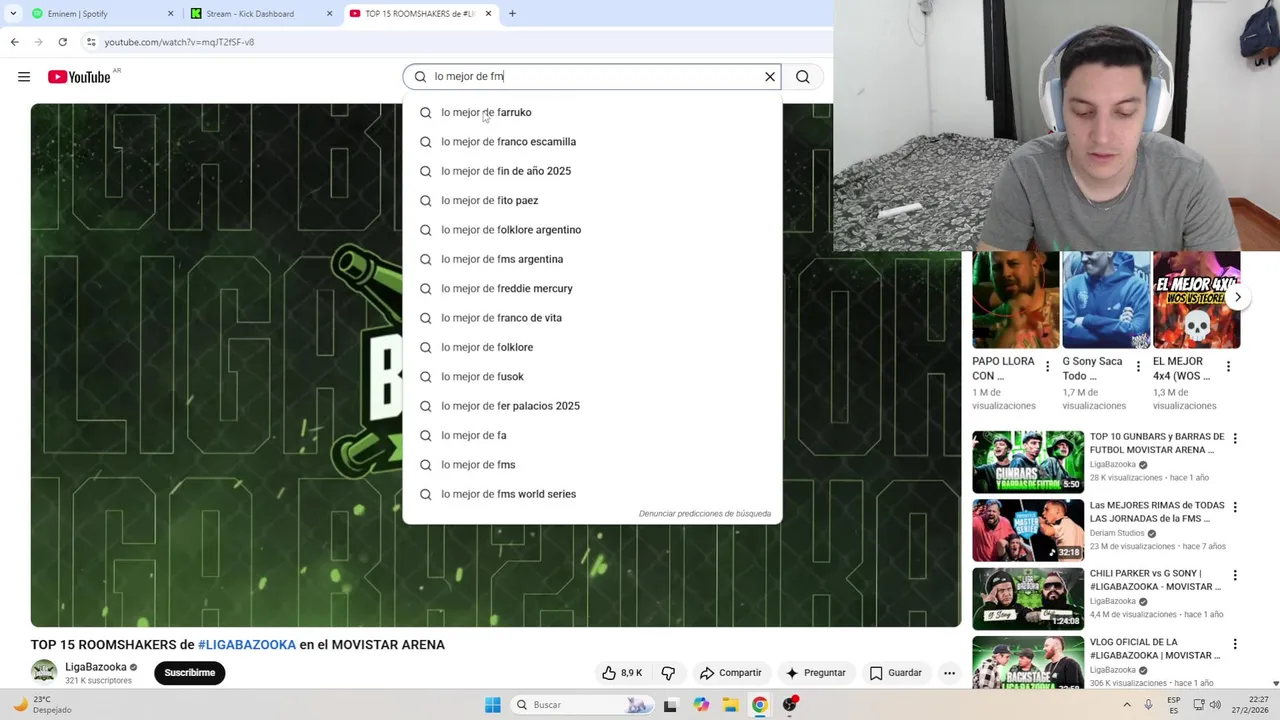Reload the page
This screenshot has width=1280, height=720.
click(63, 42)
